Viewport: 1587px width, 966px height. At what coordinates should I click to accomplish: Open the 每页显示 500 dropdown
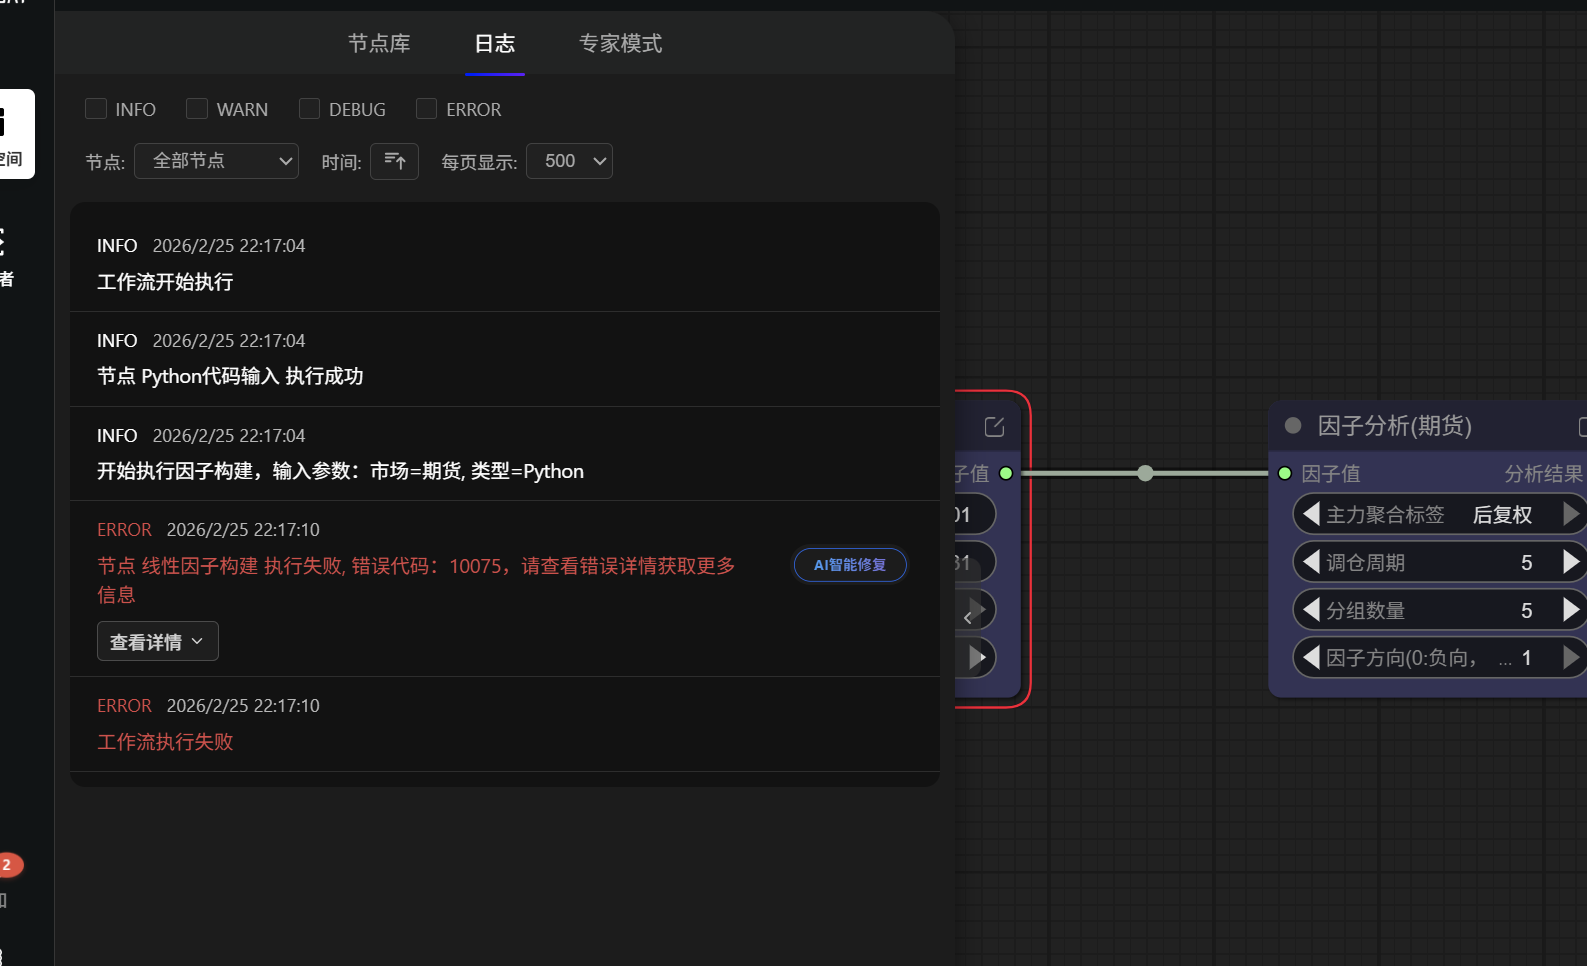pyautogui.click(x=569, y=161)
